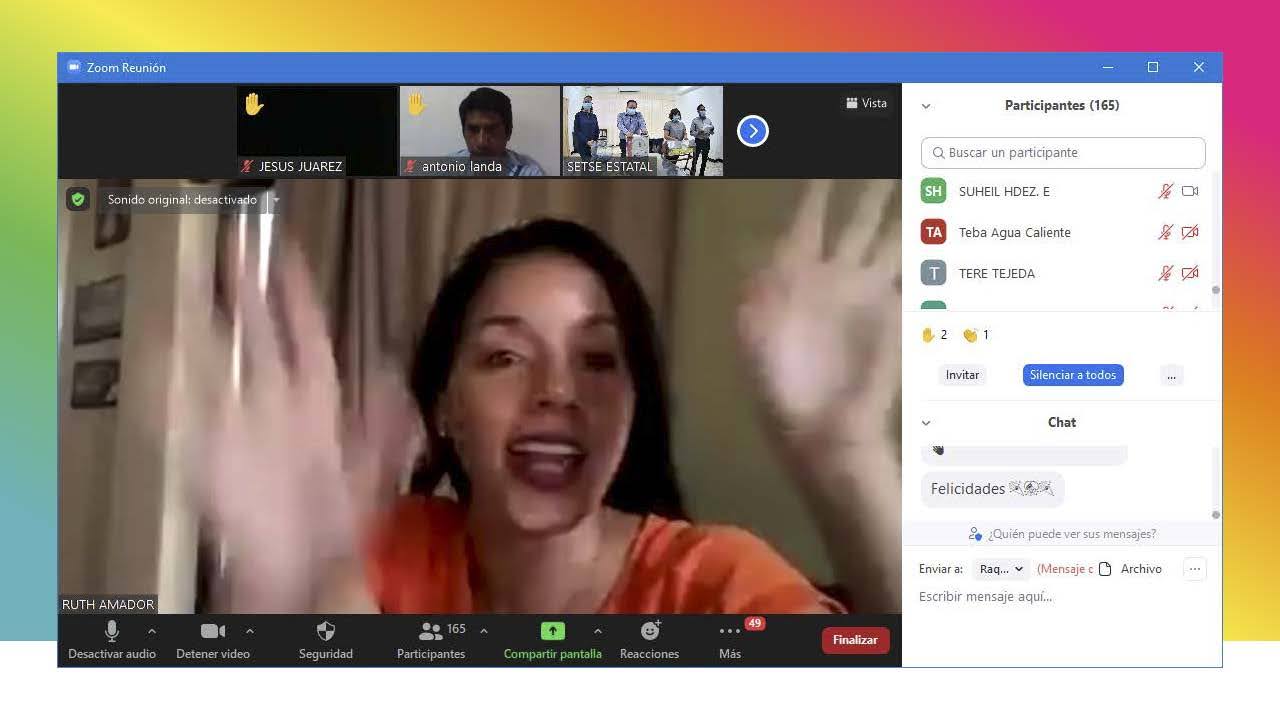Open the Participantes panel from the toolbar
The image size is (1280, 720).
(431, 640)
